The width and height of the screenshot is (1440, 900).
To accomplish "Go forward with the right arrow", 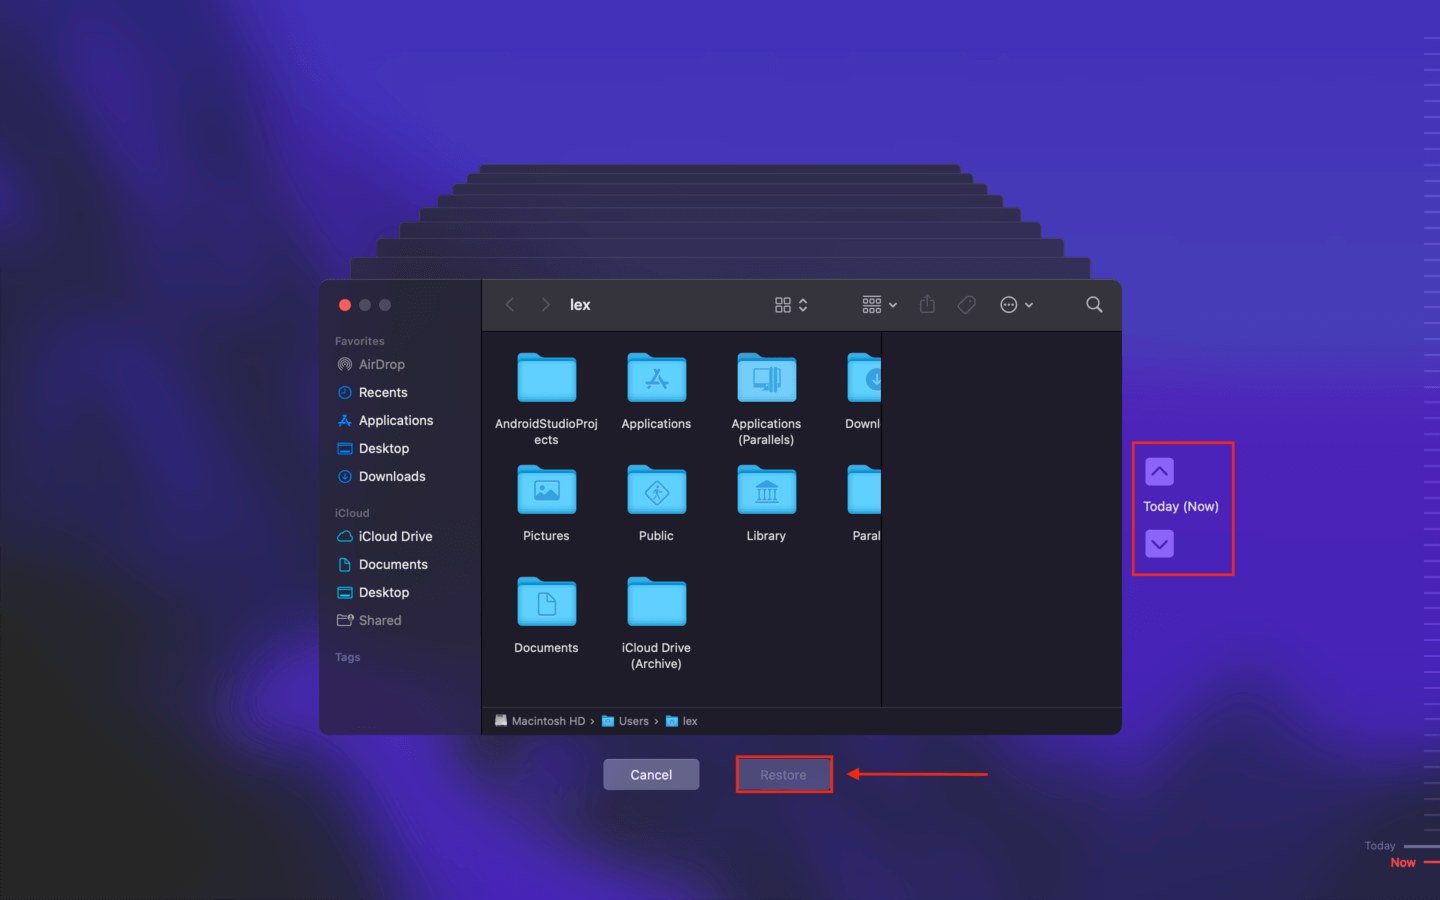I will tap(545, 305).
